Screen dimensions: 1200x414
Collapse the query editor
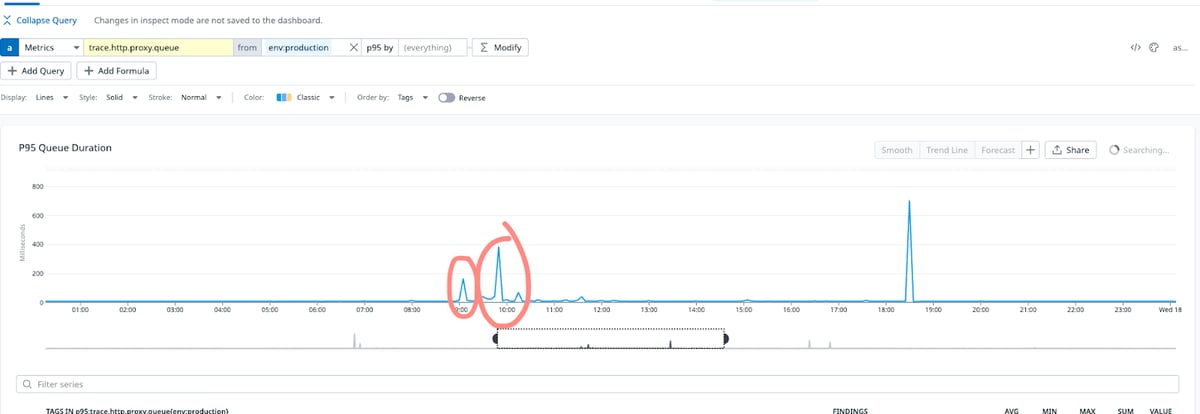41,20
